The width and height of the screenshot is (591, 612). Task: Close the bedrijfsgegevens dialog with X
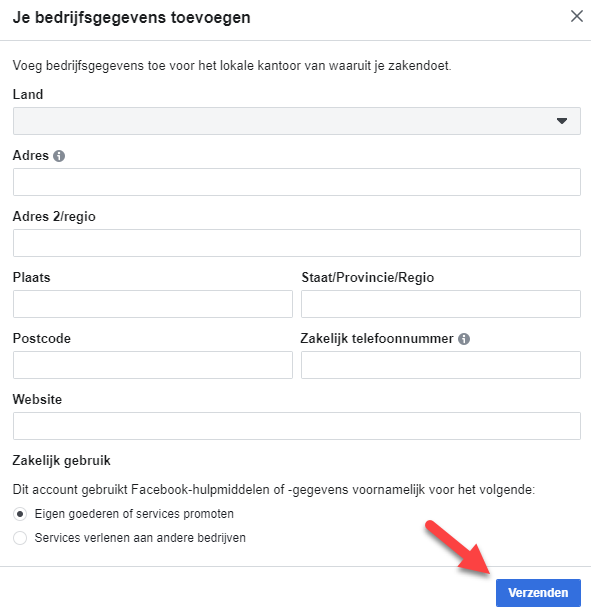577,16
